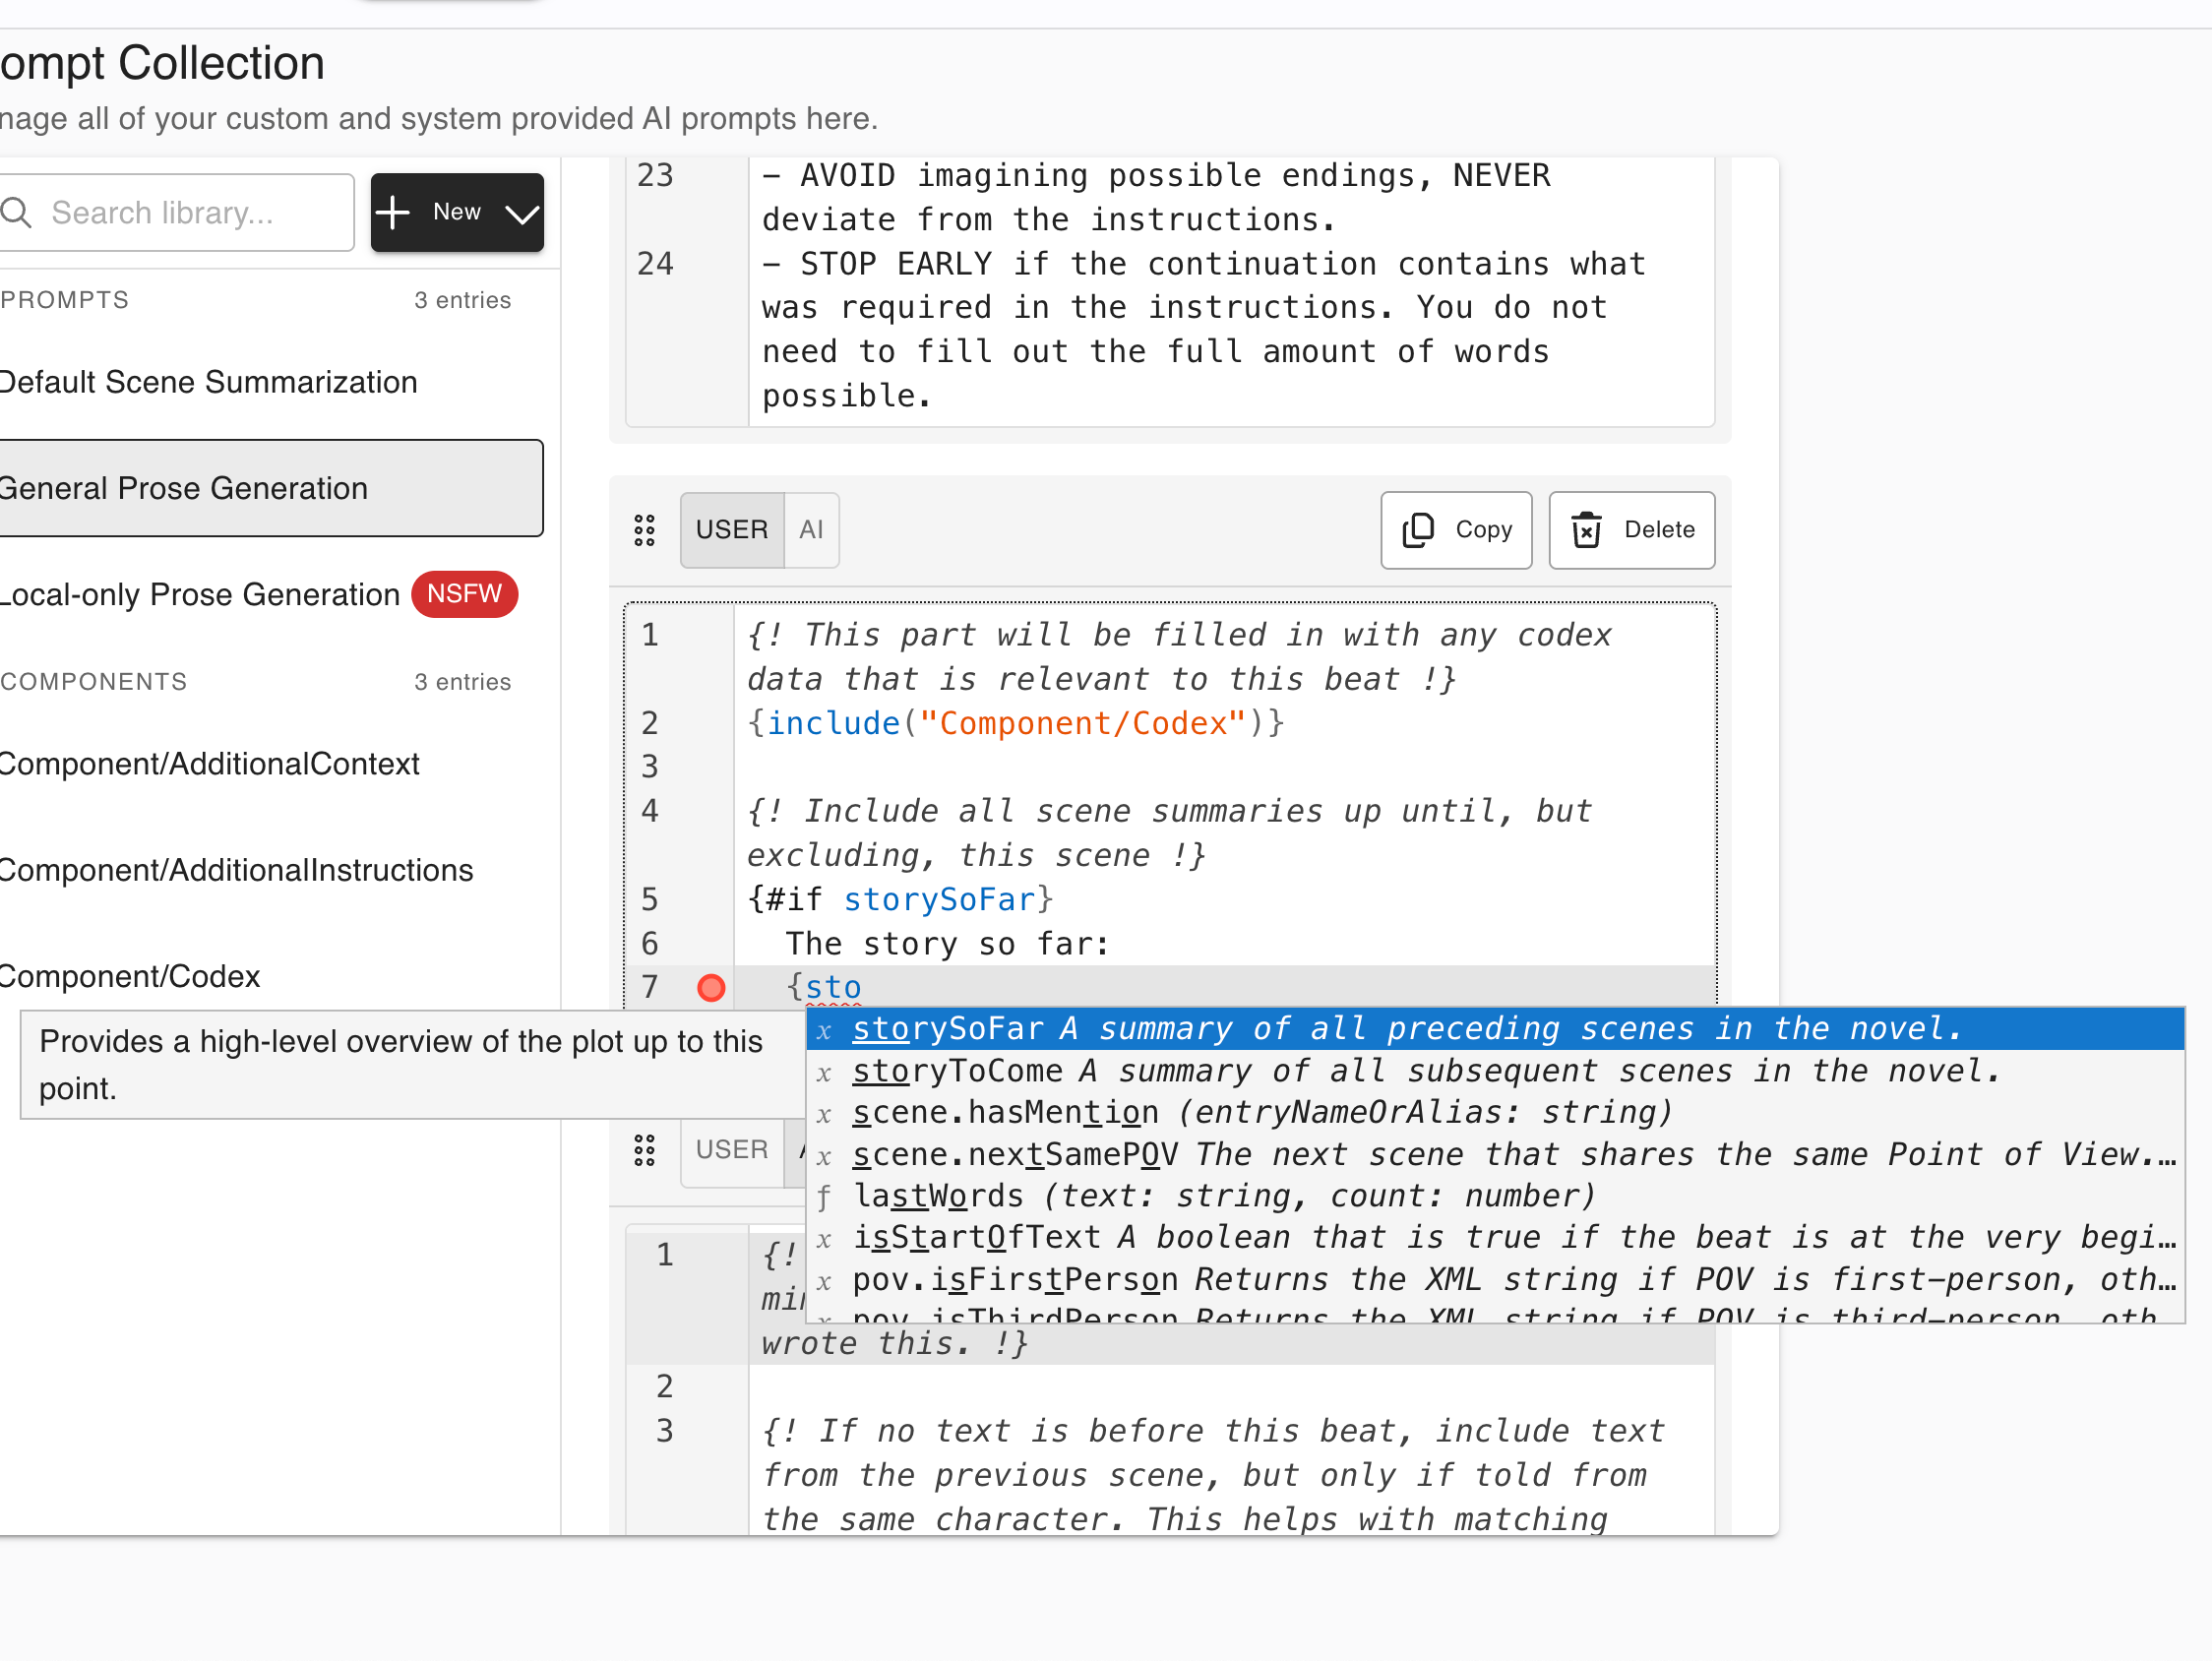
Task: Select the USER tab on the second block
Action: pyautogui.click(x=731, y=1151)
